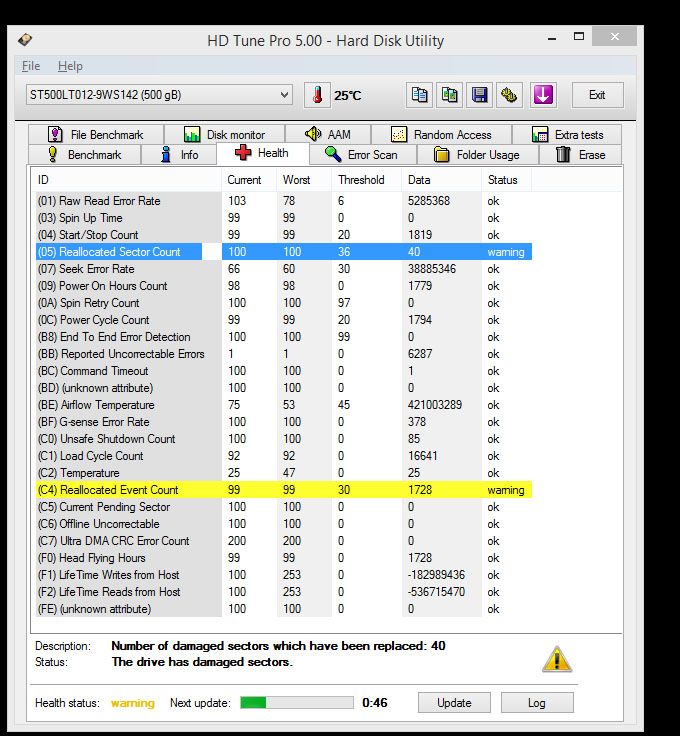Click the Update button
Image resolution: width=680 pixels, height=736 pixels.
pyautogui.click(x=454, y=703)
